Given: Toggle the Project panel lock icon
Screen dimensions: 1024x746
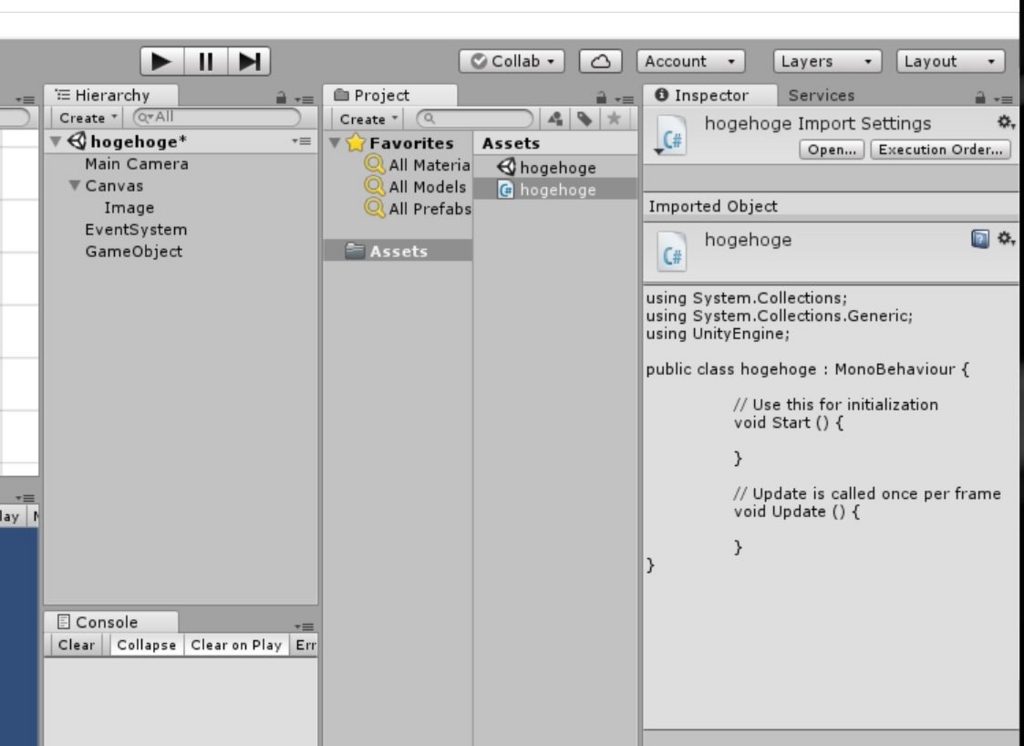Looking at the screenshot, I should 601,98.
